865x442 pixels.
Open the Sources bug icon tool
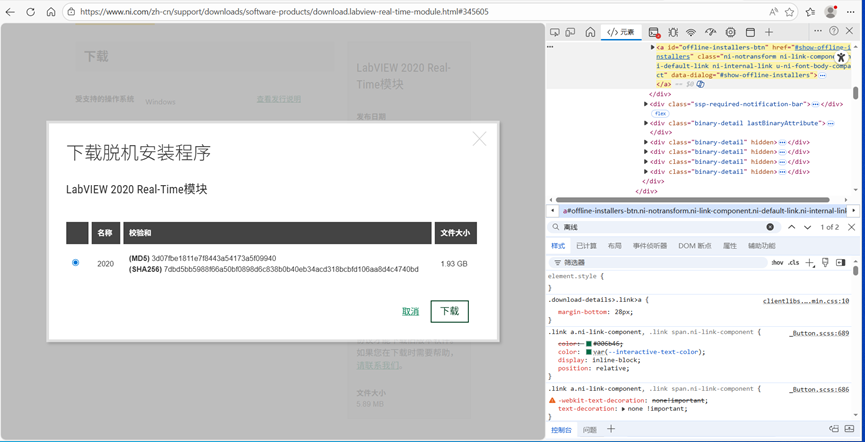673,32
